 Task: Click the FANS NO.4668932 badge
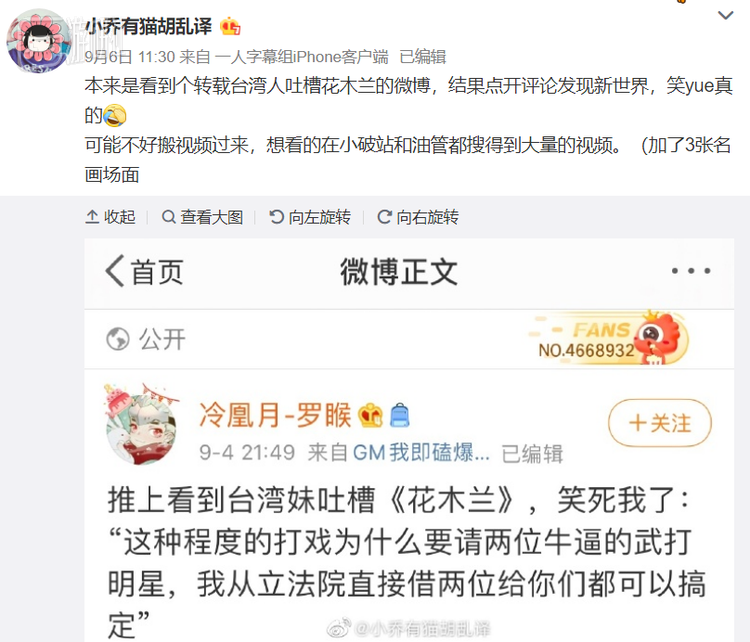[x=609, y=339]
